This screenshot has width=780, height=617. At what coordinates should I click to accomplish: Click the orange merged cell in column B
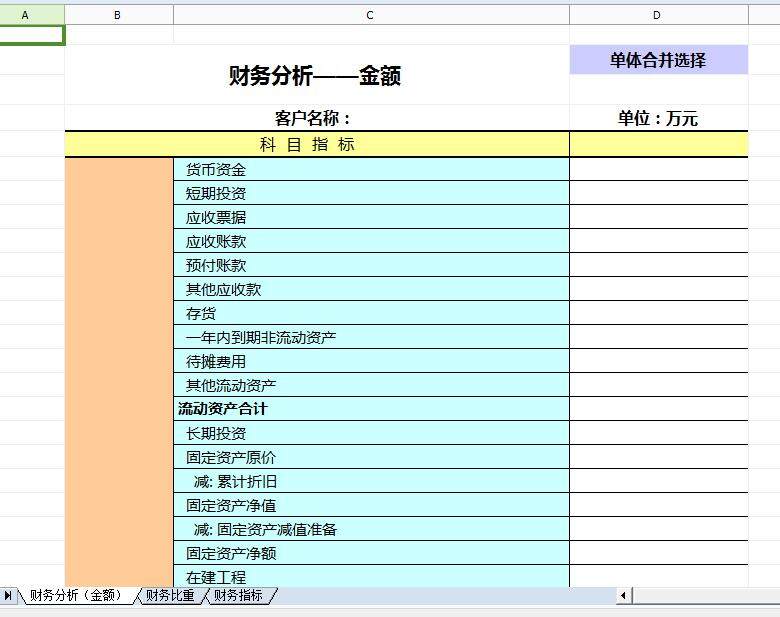(118, 370)
